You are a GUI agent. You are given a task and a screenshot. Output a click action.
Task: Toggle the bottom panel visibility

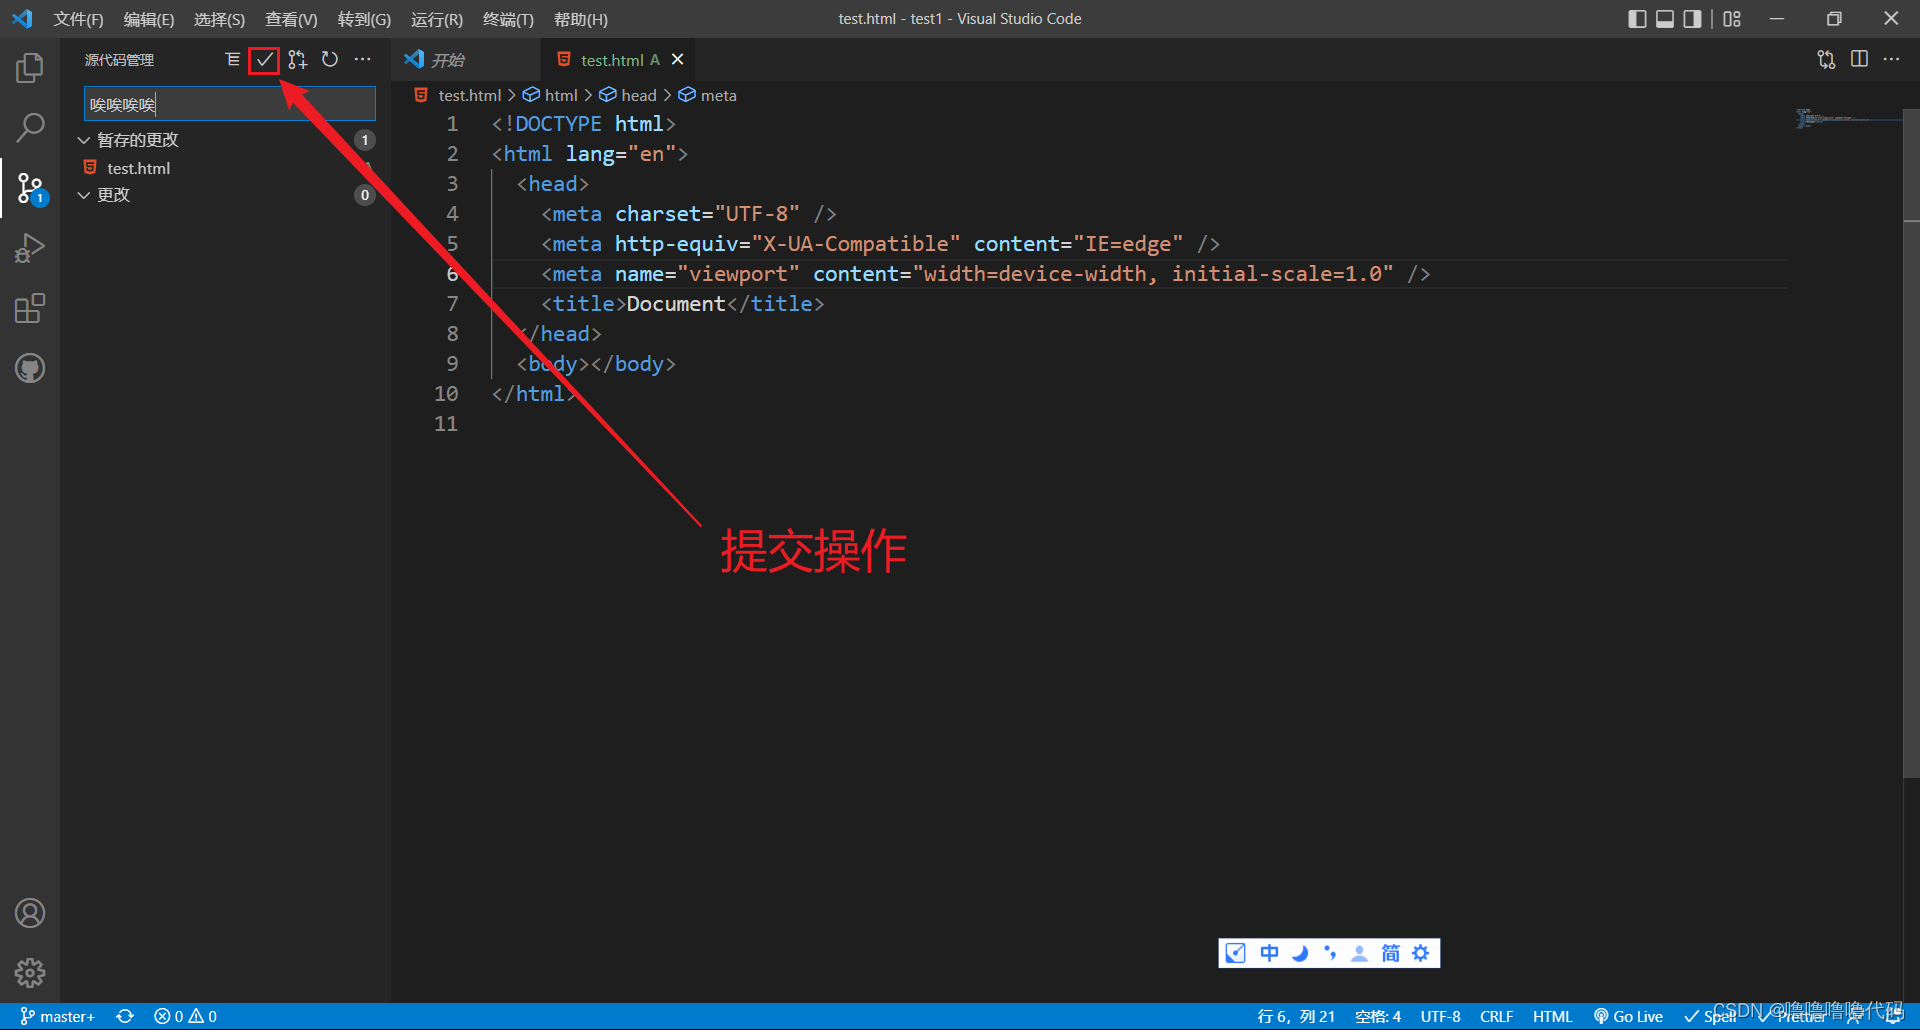pyautogui.click(x=1665, y=19)
